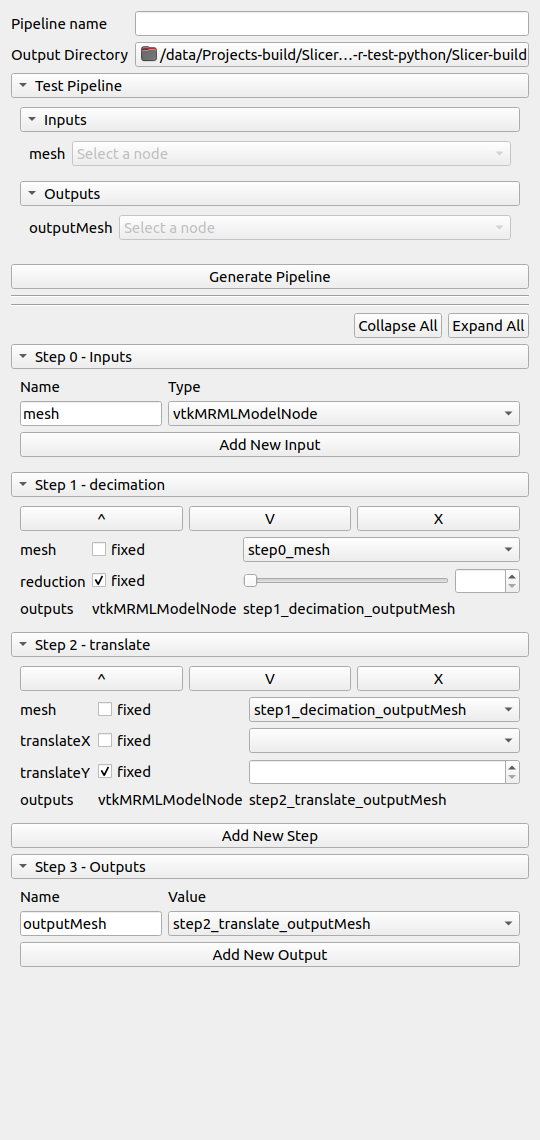The height and width of the screenshot is (1140, 540).
Task: Edit the input Name field containing mesh
Action: (91, 414)
